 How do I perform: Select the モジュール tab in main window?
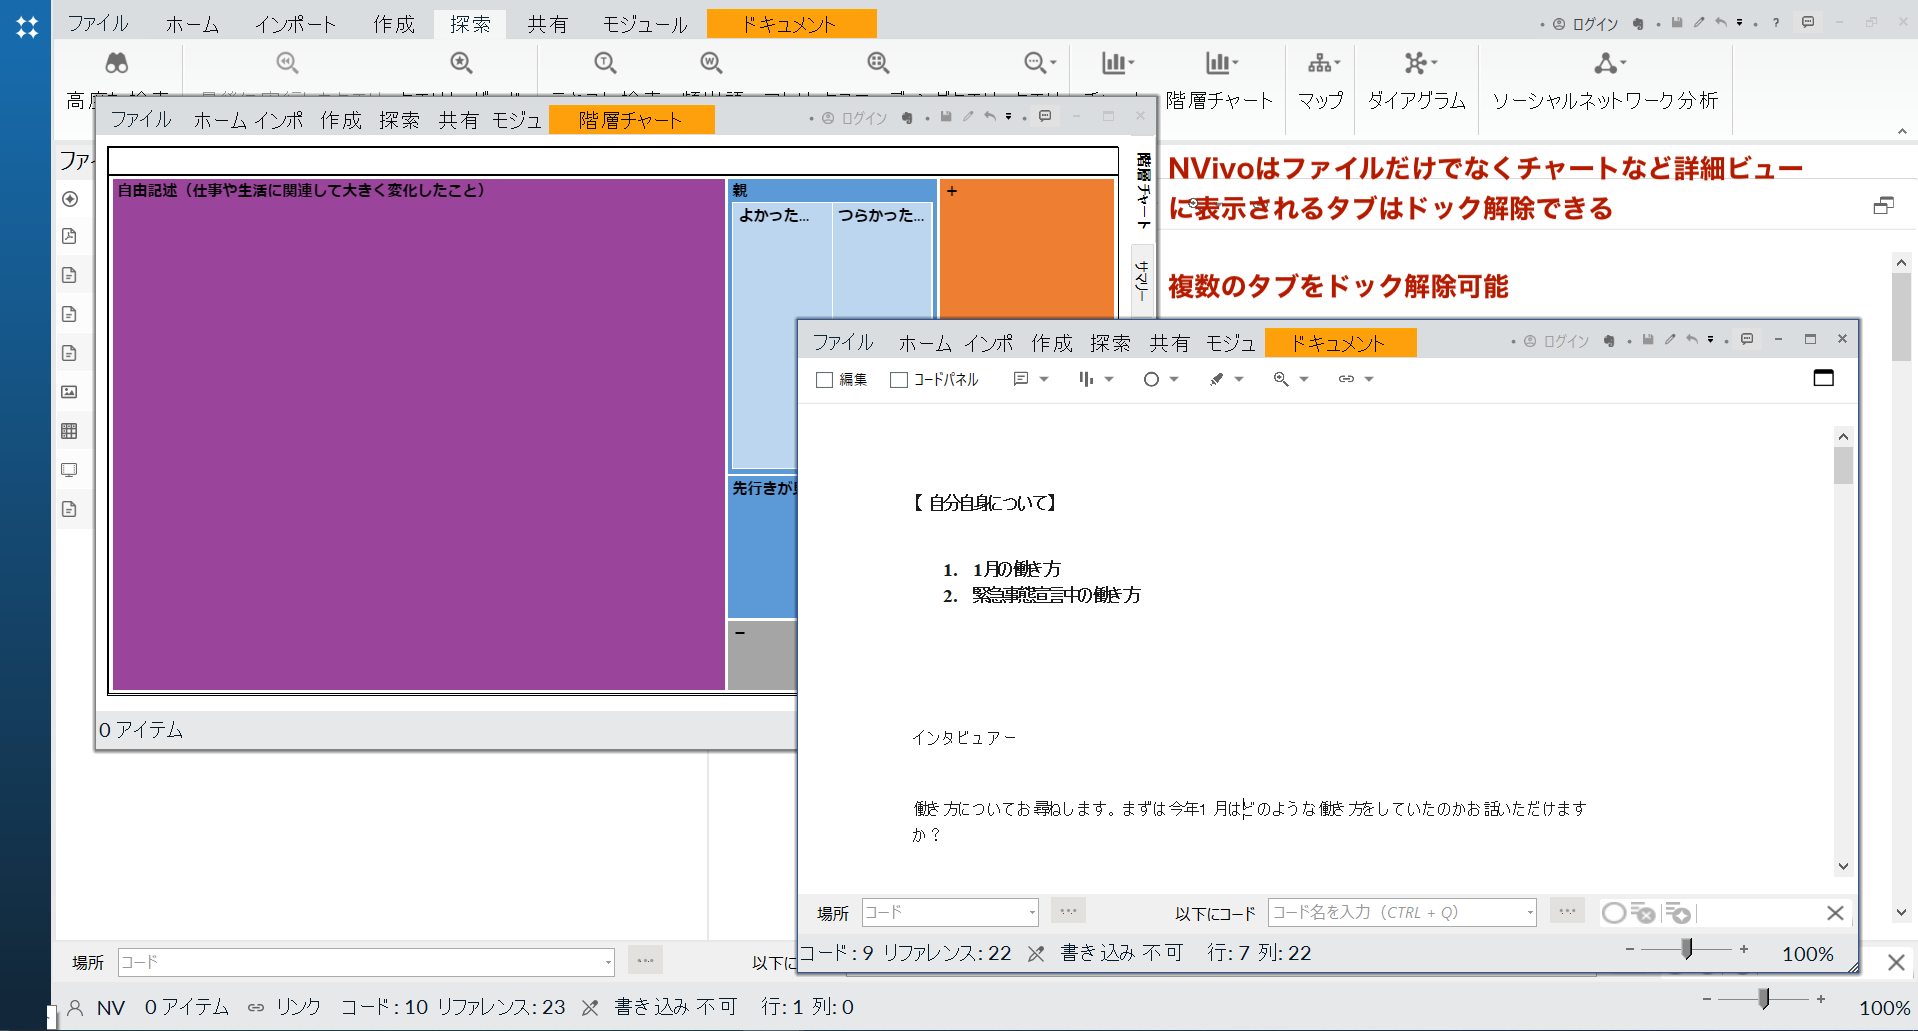645,24
